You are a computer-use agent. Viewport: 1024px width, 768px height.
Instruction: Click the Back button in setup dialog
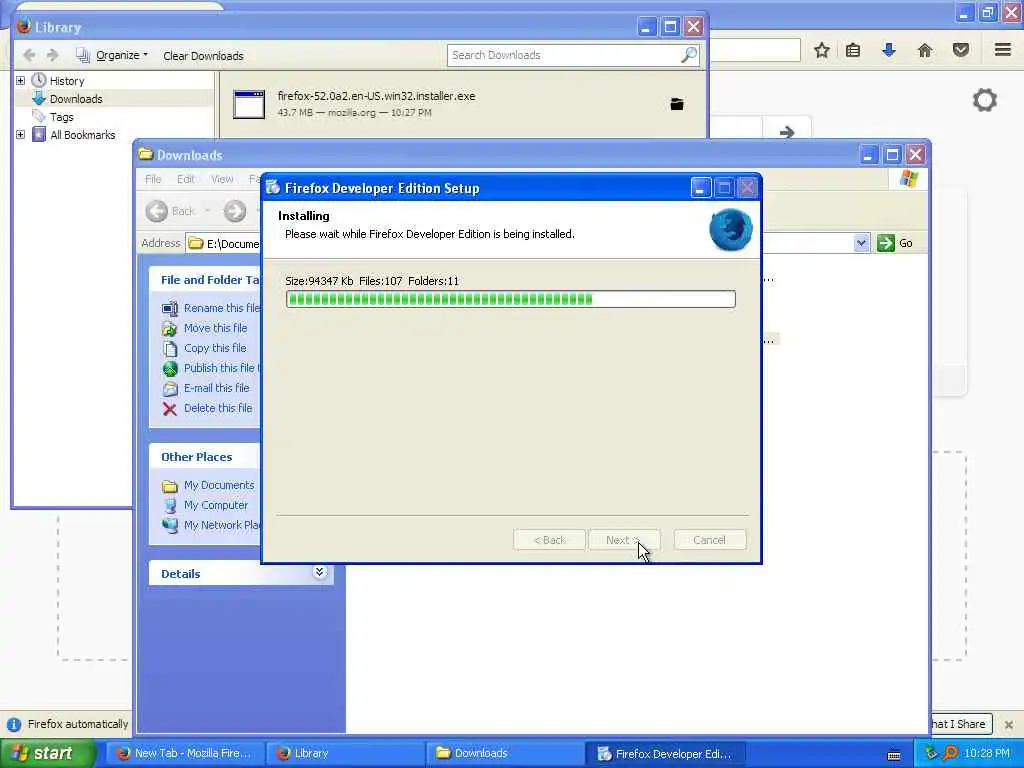coord(549,540)
